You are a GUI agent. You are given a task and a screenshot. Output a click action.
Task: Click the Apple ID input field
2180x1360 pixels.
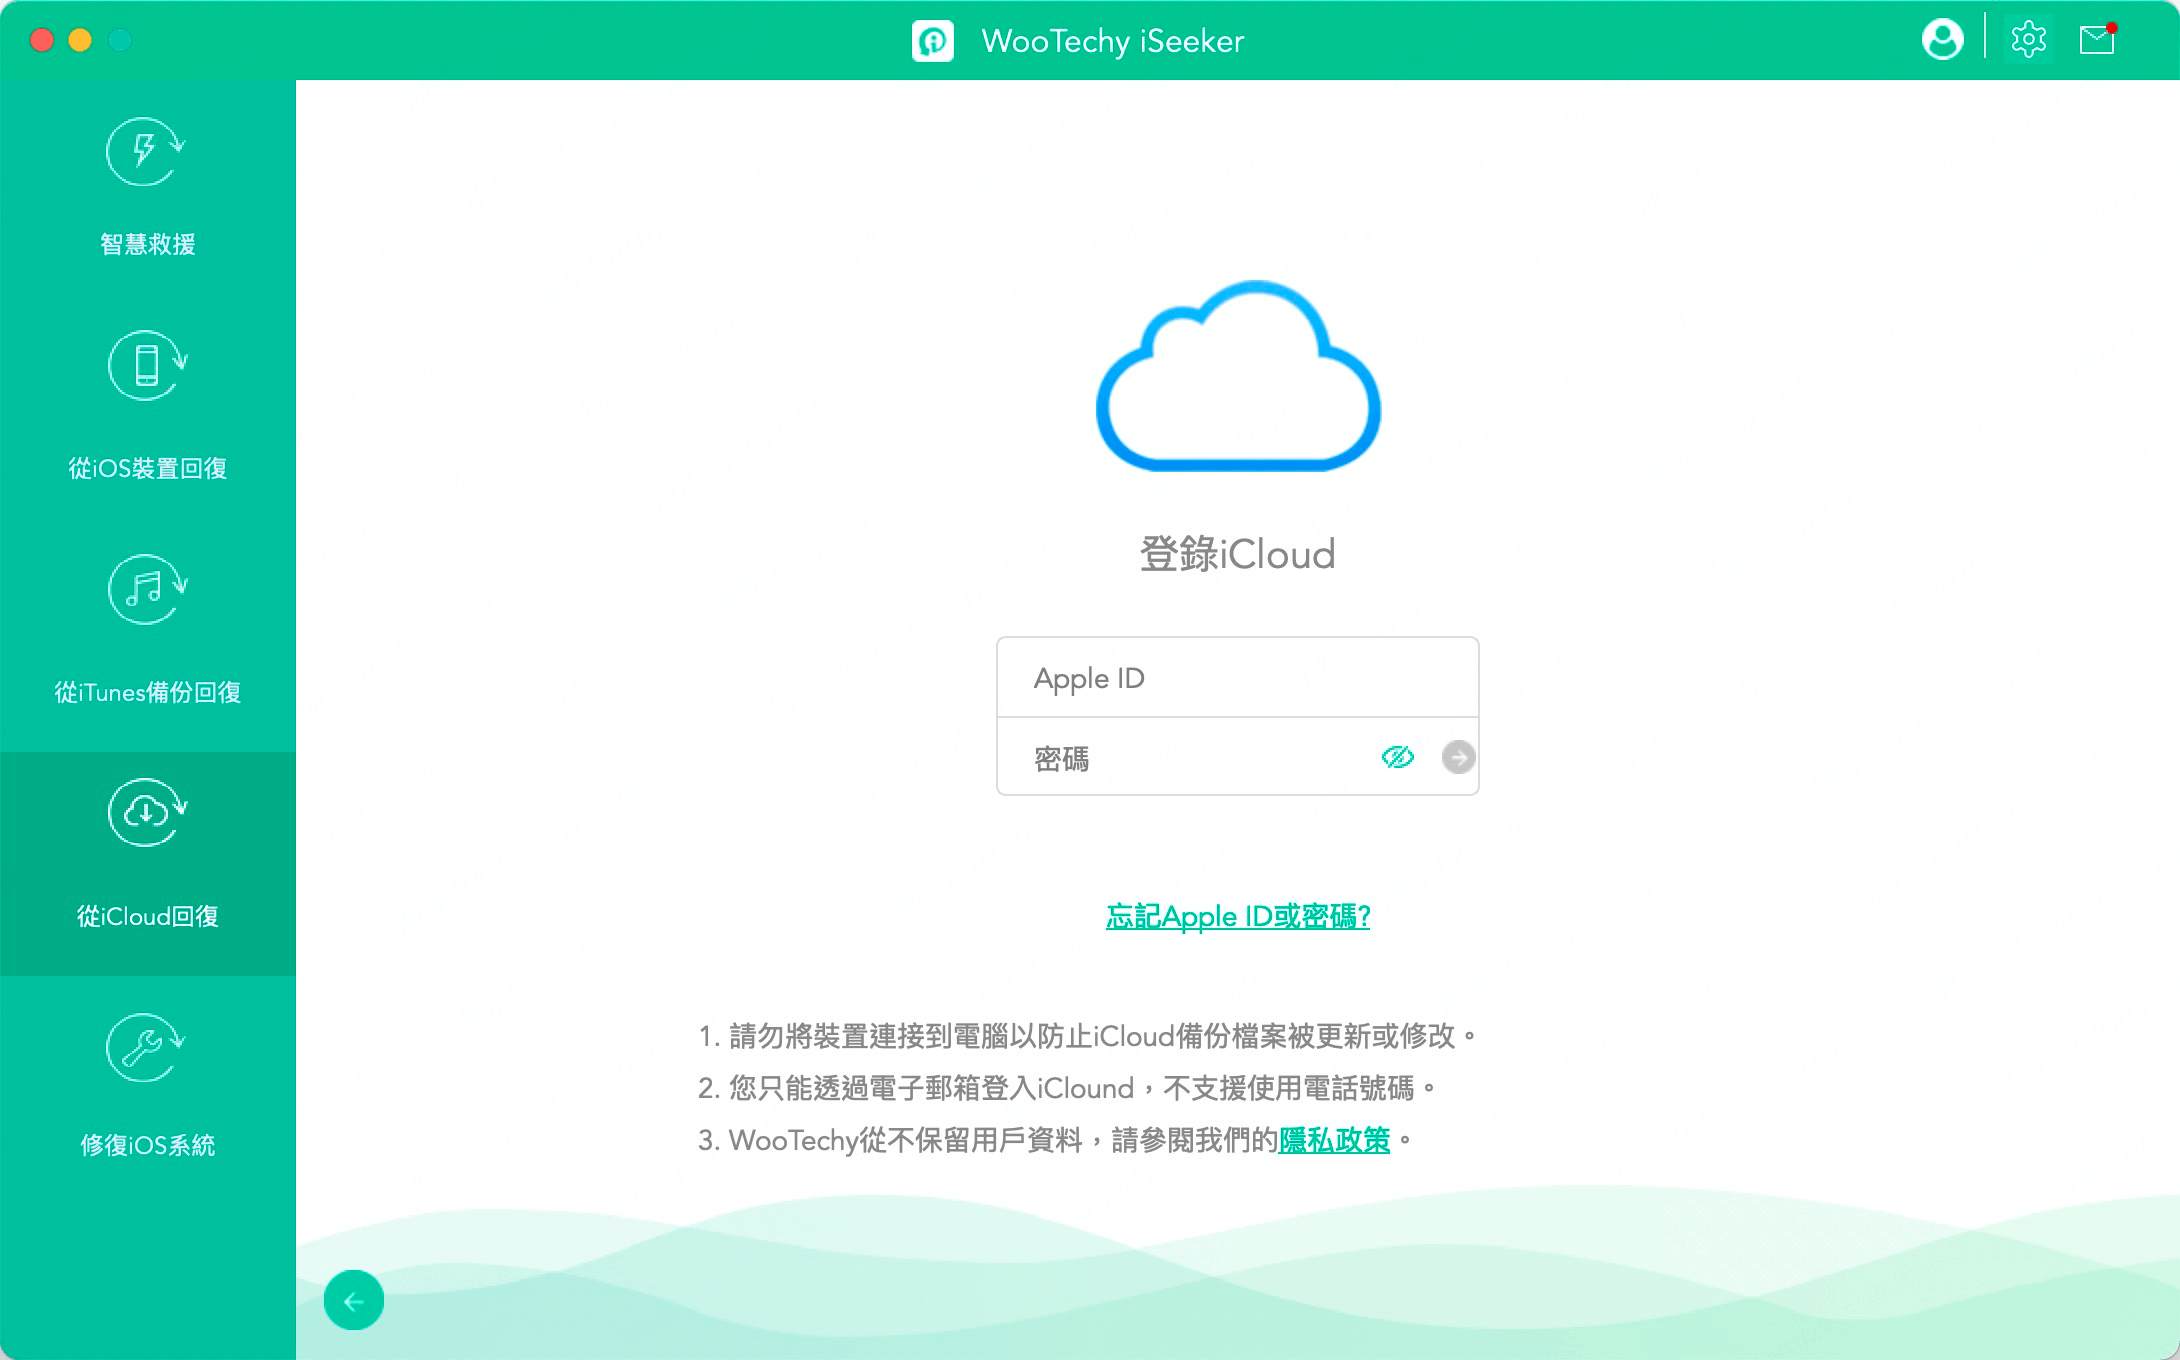(1239, 677)
